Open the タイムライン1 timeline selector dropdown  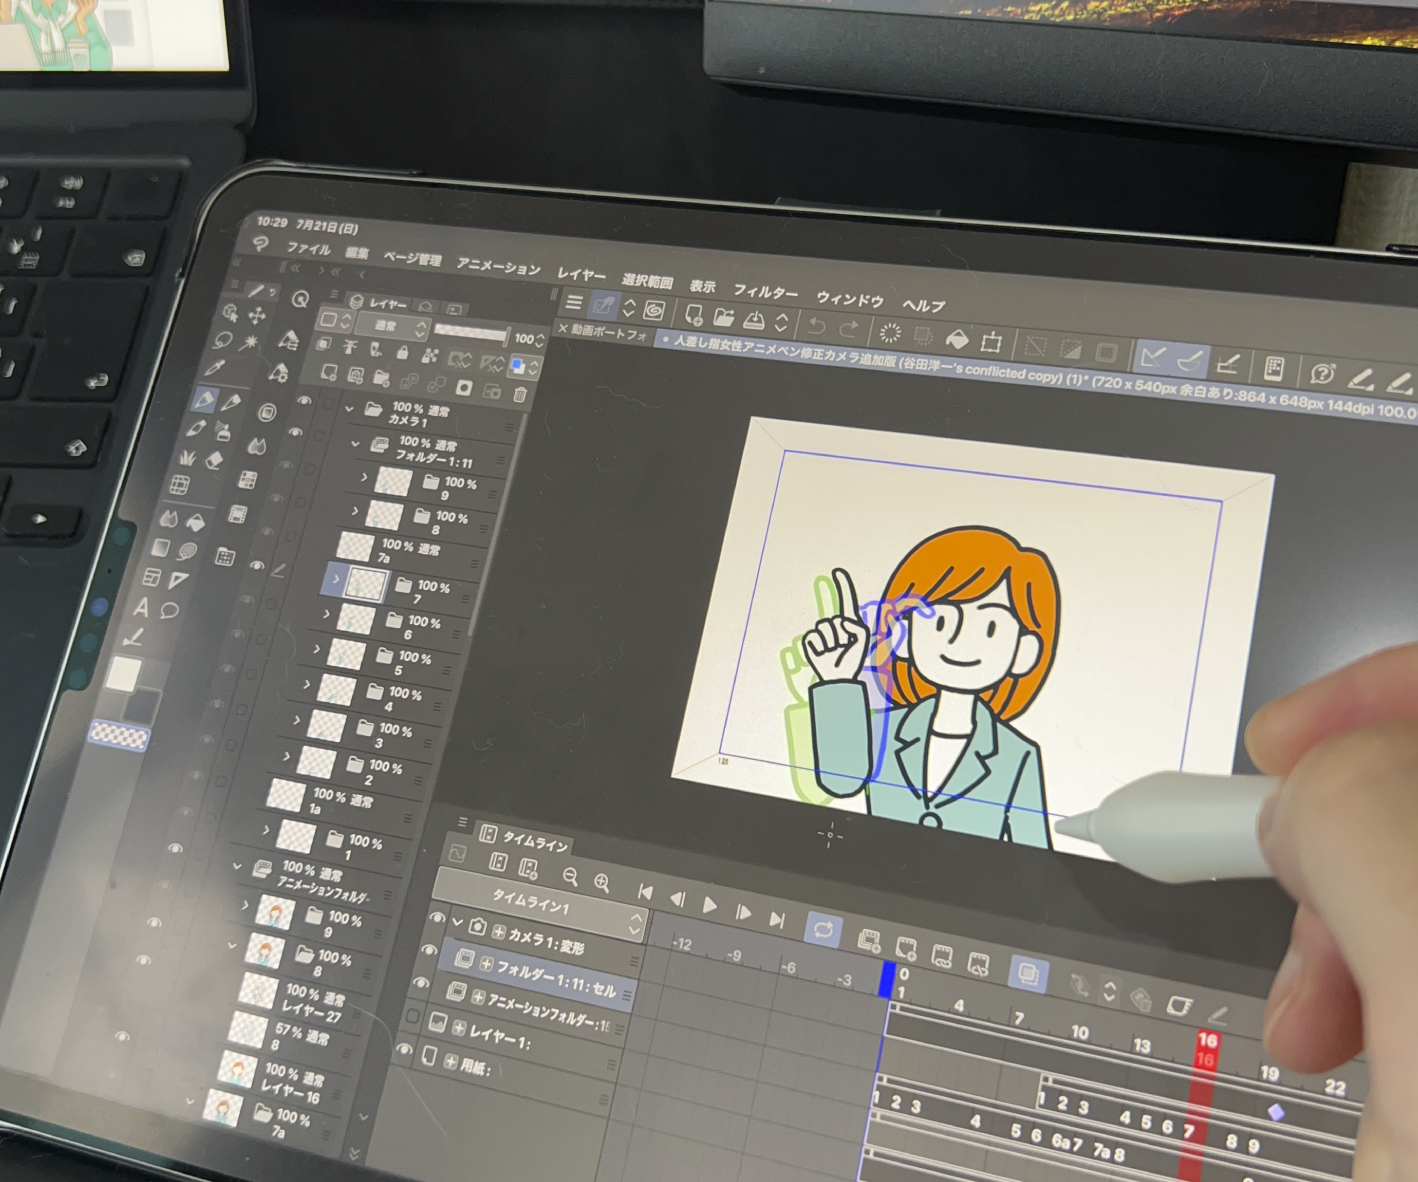pyautogui.click(x=541, y=903)
